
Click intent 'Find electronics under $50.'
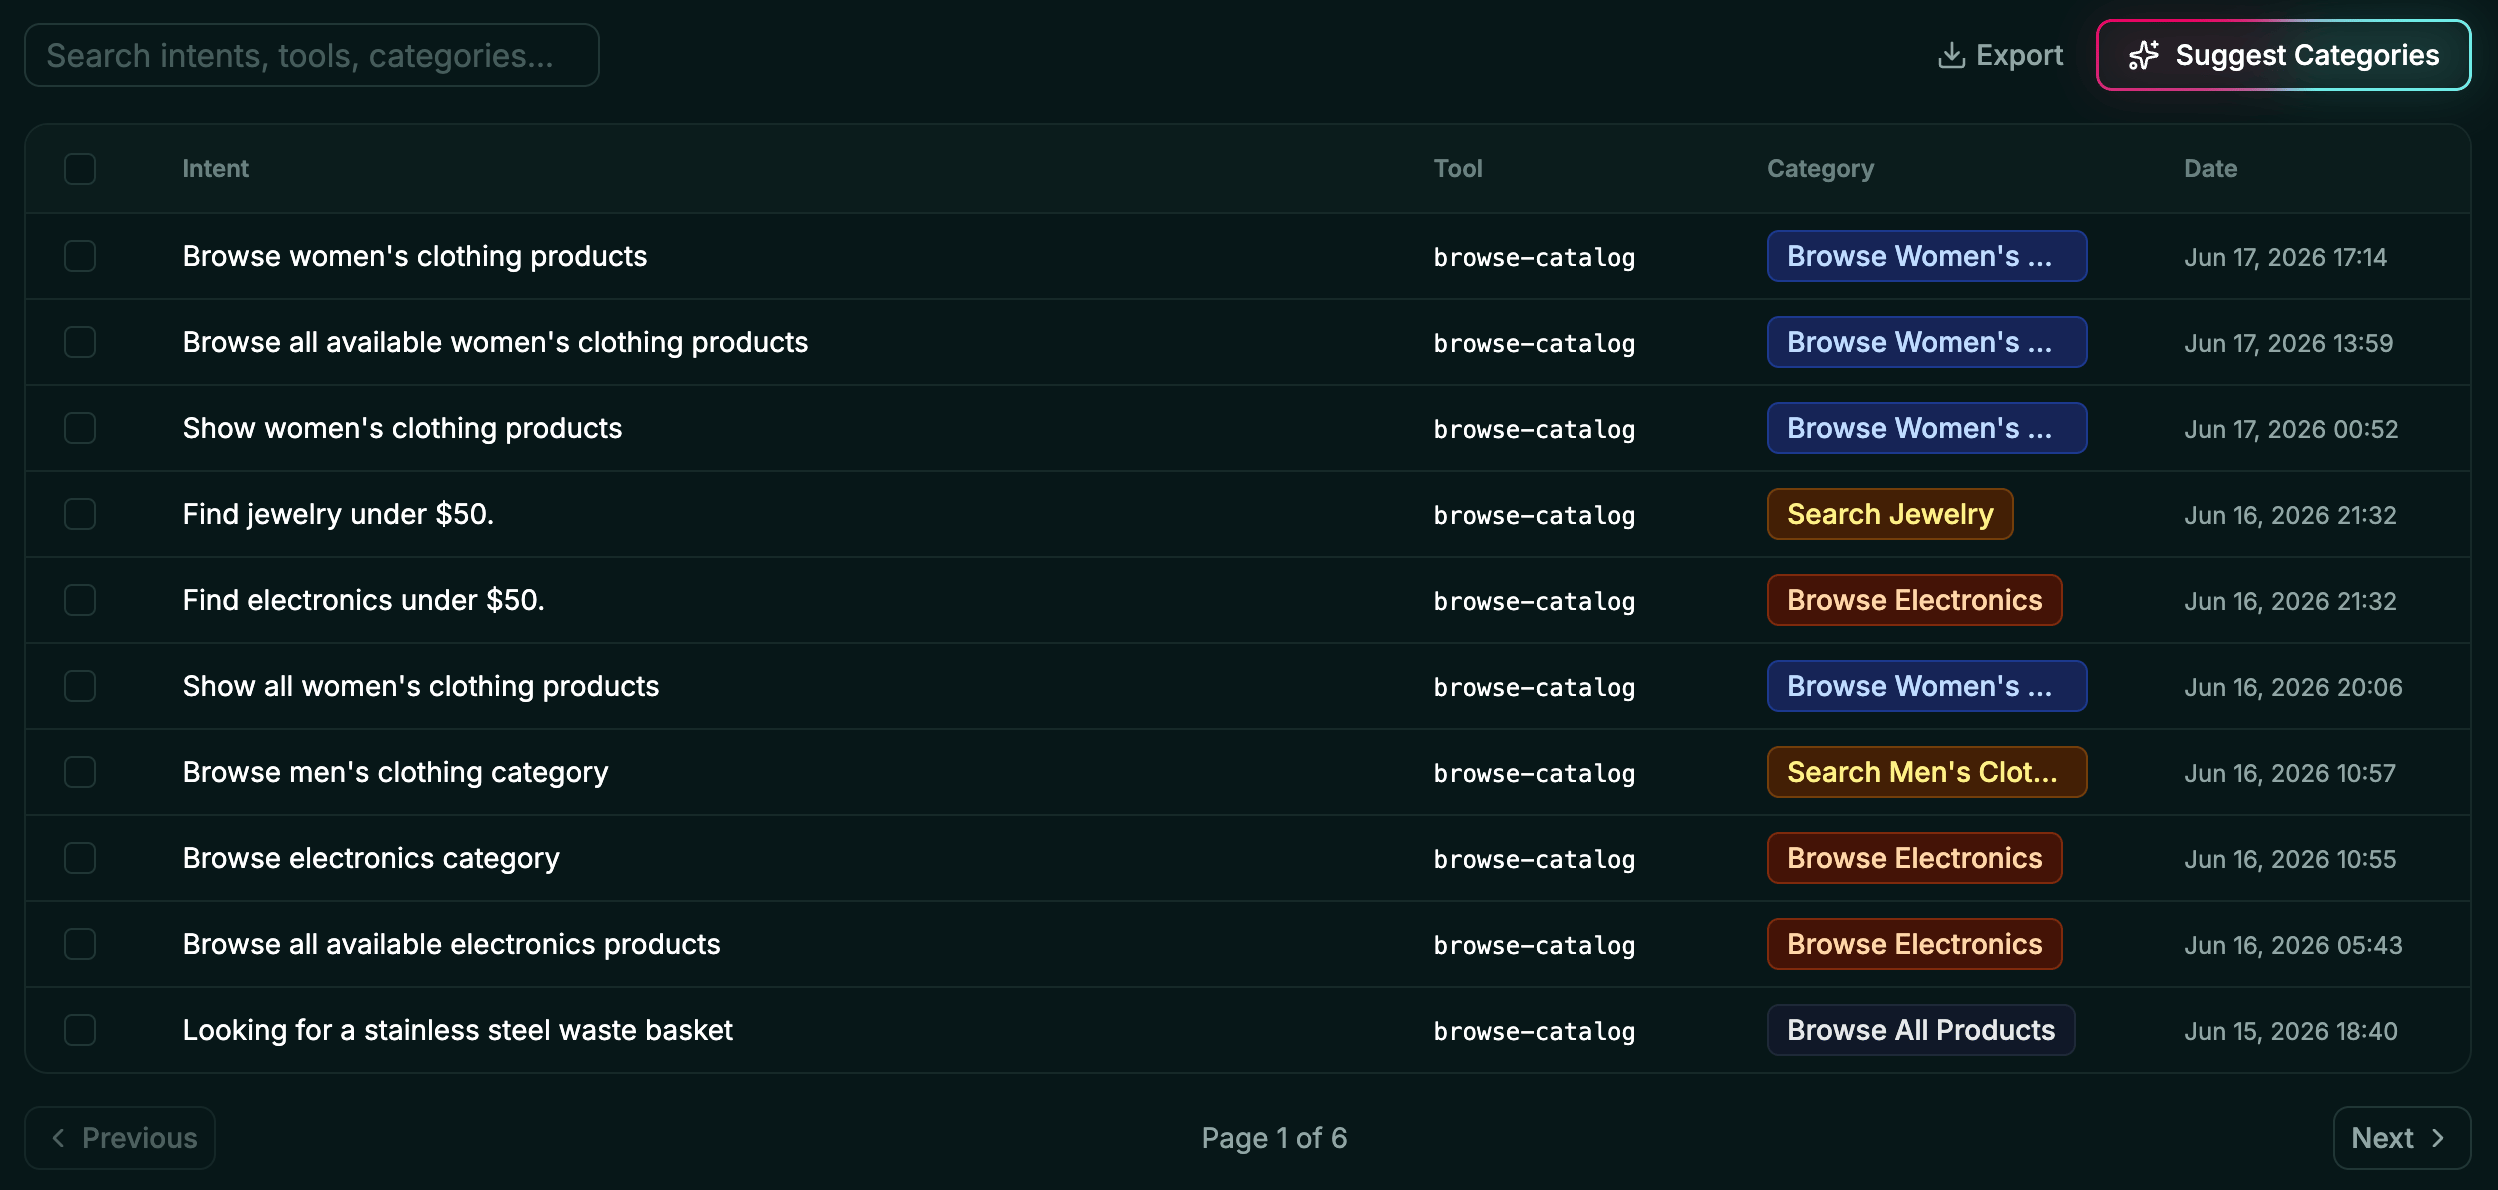point(363,600)
